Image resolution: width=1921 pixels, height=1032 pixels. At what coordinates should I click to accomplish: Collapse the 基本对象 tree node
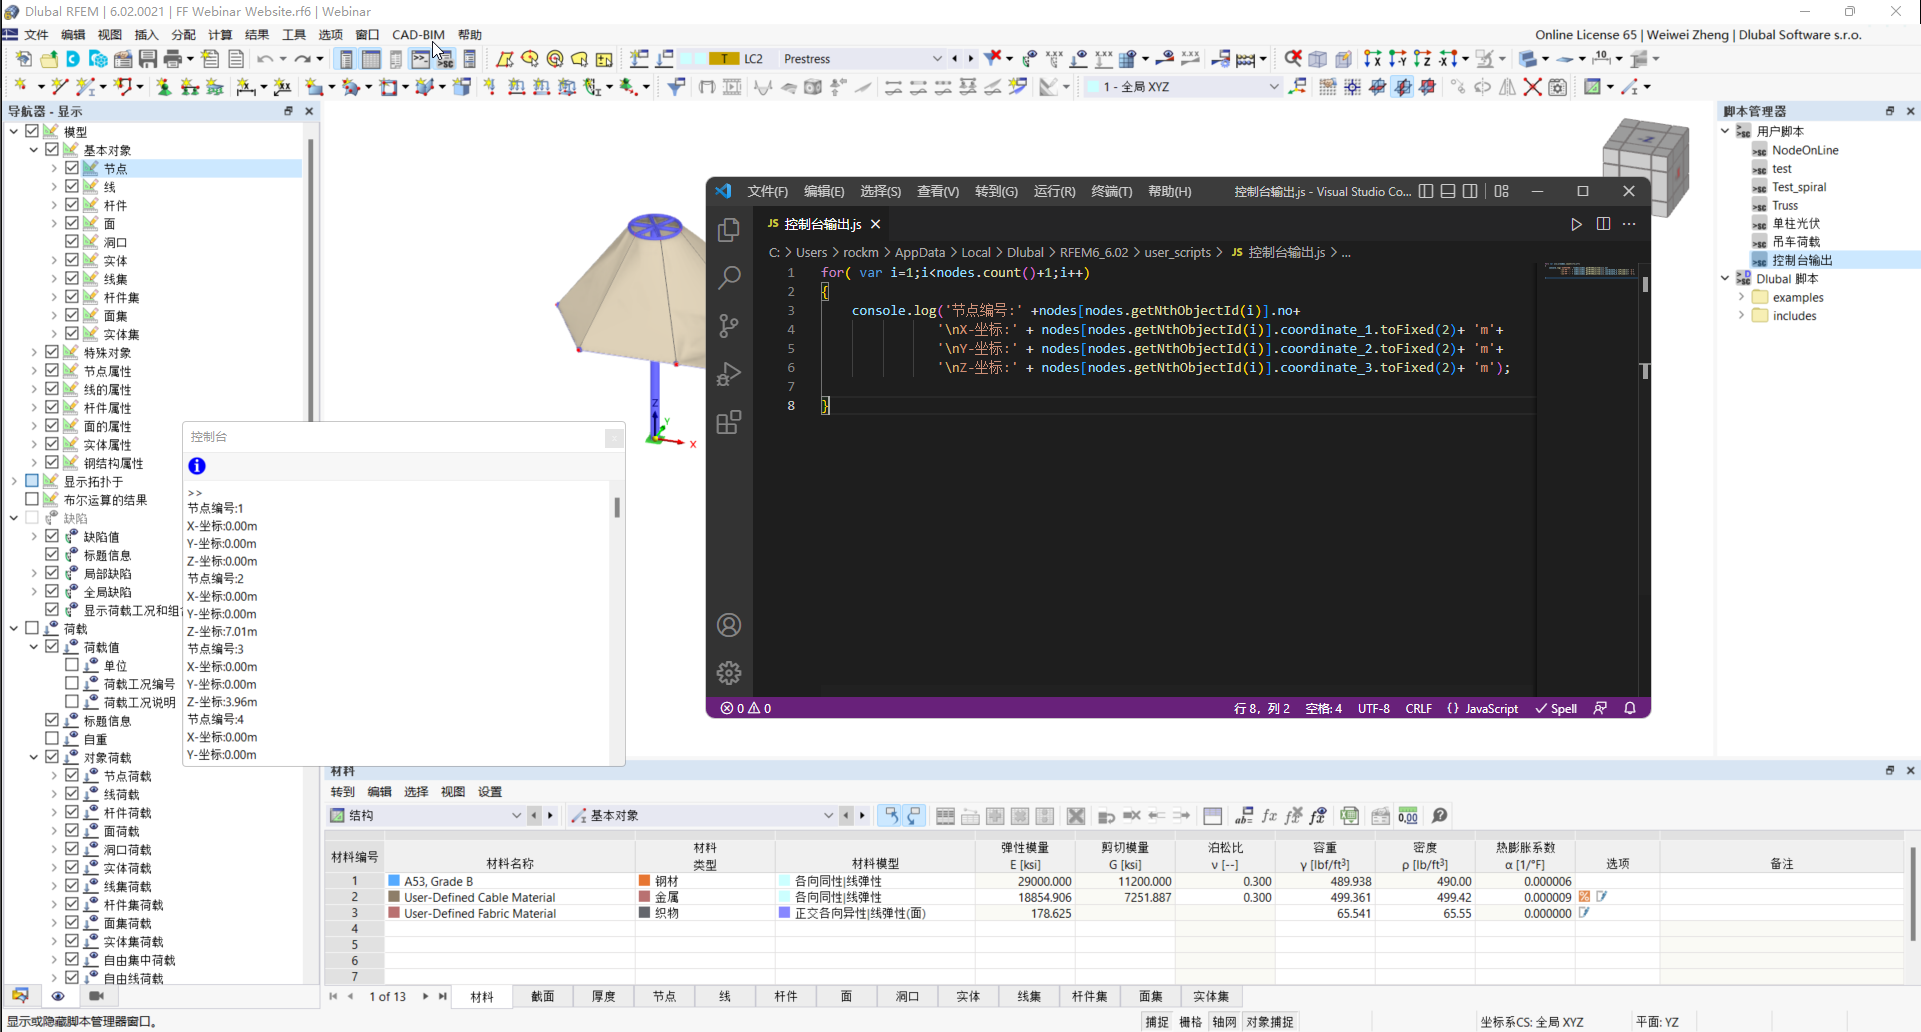point(34,150)
